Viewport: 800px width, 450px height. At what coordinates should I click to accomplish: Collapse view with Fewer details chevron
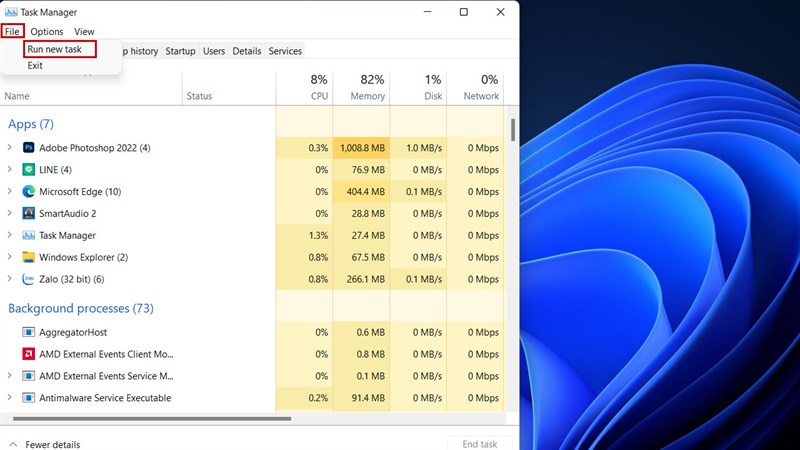13,444
